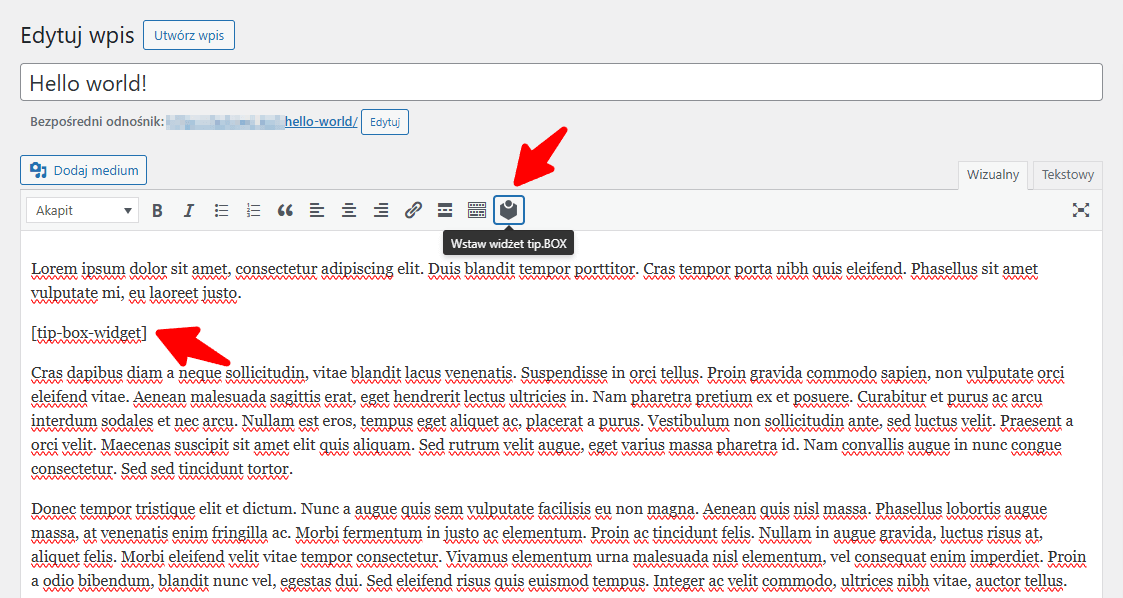Apply italic formatting to text
Screen dimensions: 1123x598
189,210
